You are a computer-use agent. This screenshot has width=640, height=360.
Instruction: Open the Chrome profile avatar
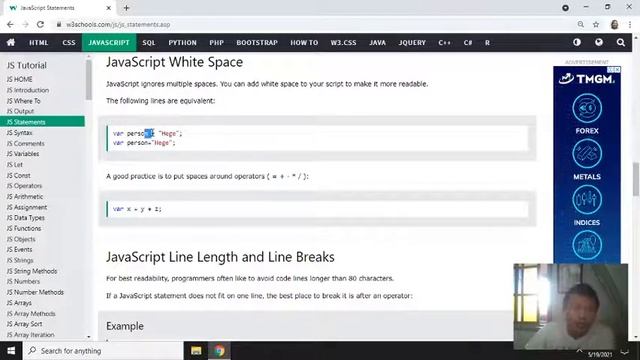click(614, 24)
